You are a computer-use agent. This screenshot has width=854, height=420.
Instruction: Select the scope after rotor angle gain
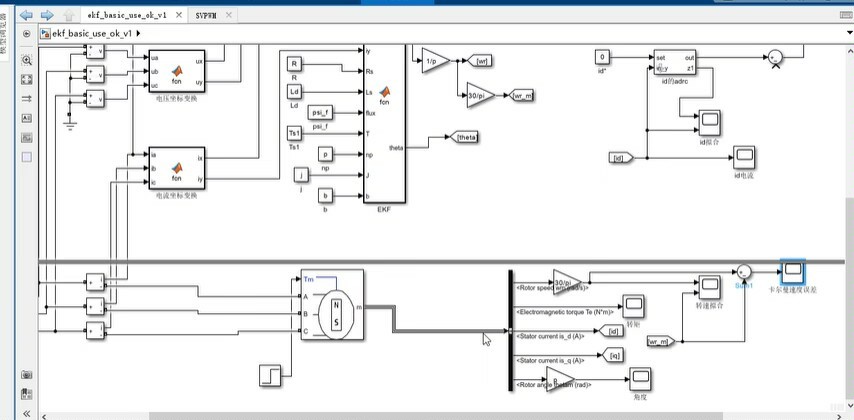(640, 379)
